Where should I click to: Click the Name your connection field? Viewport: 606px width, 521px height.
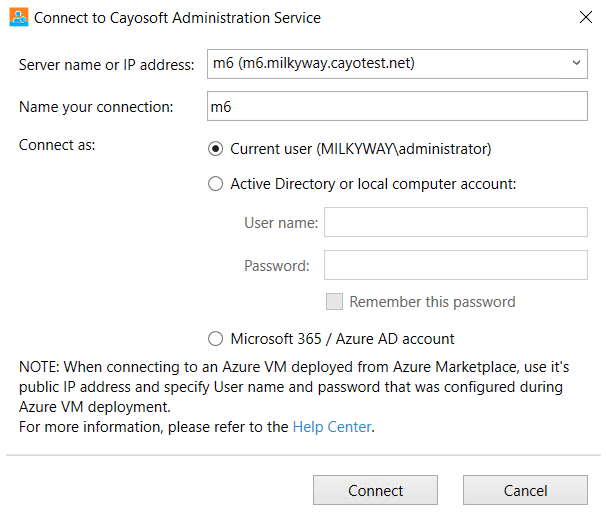pyautogui.click(x=397, y=106)
